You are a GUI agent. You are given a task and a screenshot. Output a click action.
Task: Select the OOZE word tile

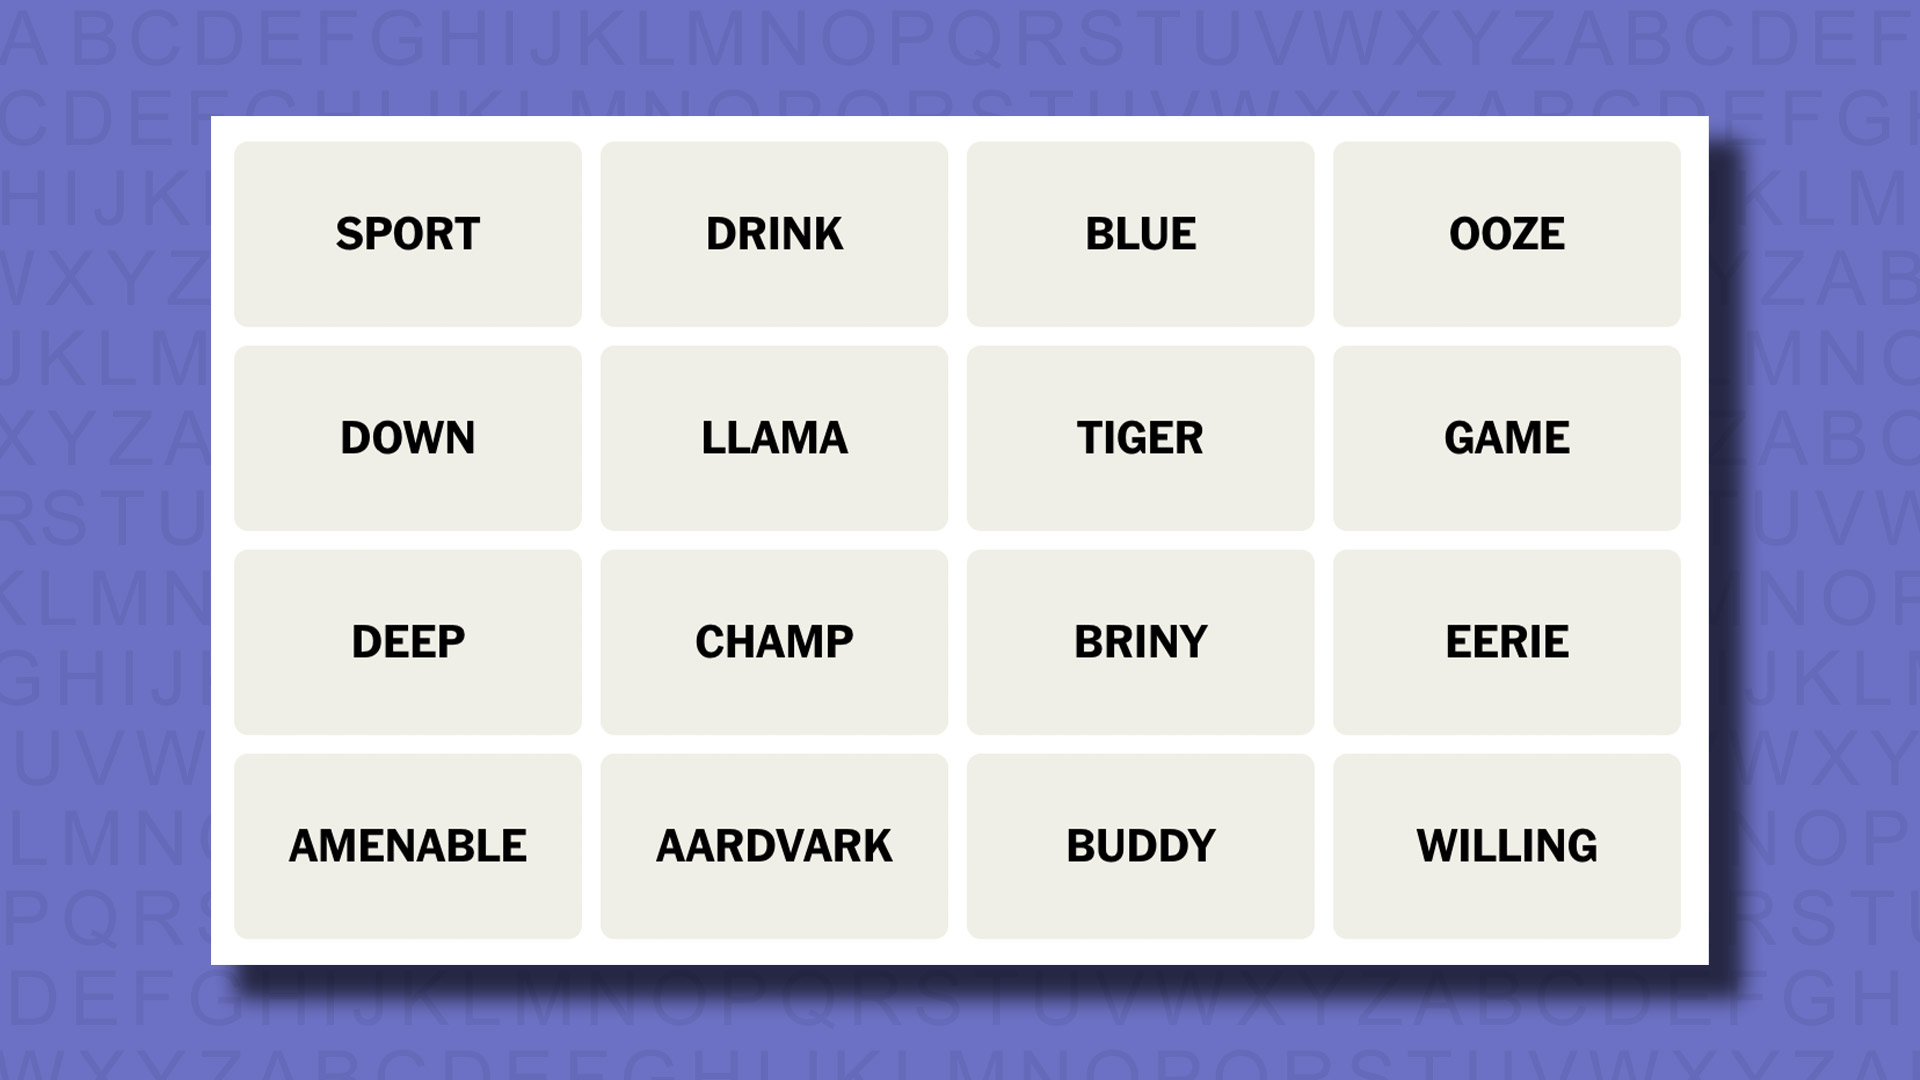(1507, 233)
